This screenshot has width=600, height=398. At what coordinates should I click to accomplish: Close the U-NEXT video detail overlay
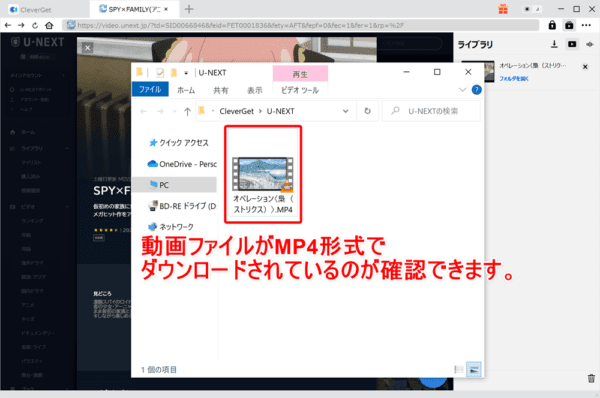pyautogui.click(x=88, y=48)
